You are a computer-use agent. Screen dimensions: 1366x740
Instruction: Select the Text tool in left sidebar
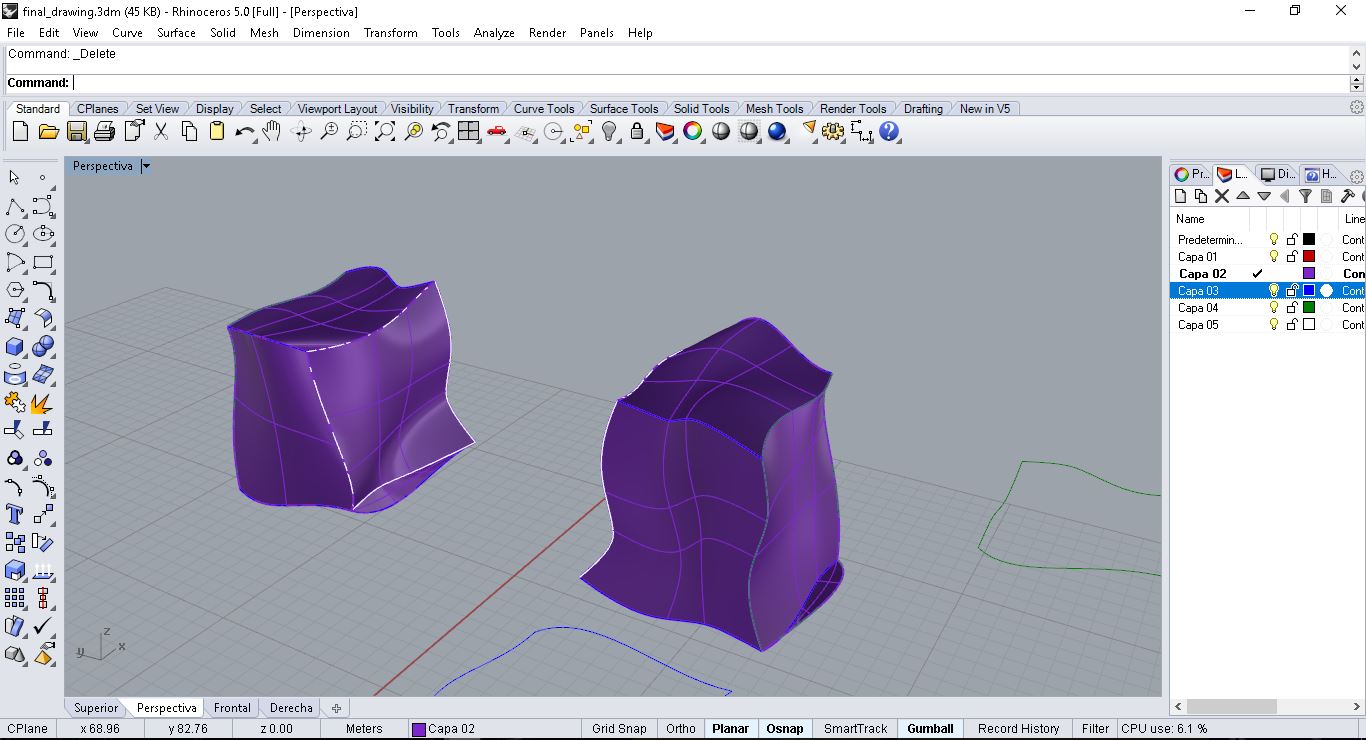tap(15, 515)
